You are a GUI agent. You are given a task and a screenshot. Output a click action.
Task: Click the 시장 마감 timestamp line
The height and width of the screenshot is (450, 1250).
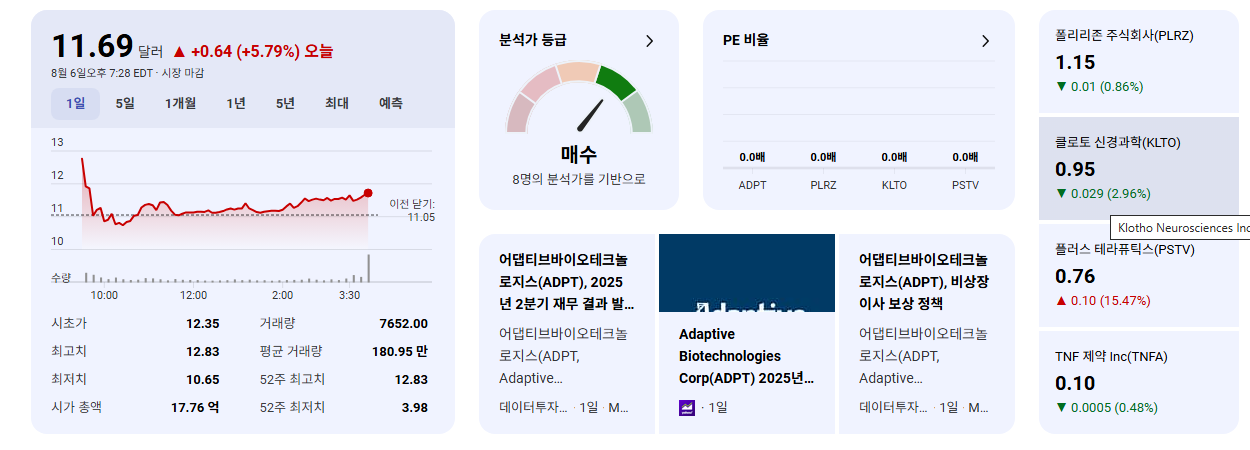(127, 73)
